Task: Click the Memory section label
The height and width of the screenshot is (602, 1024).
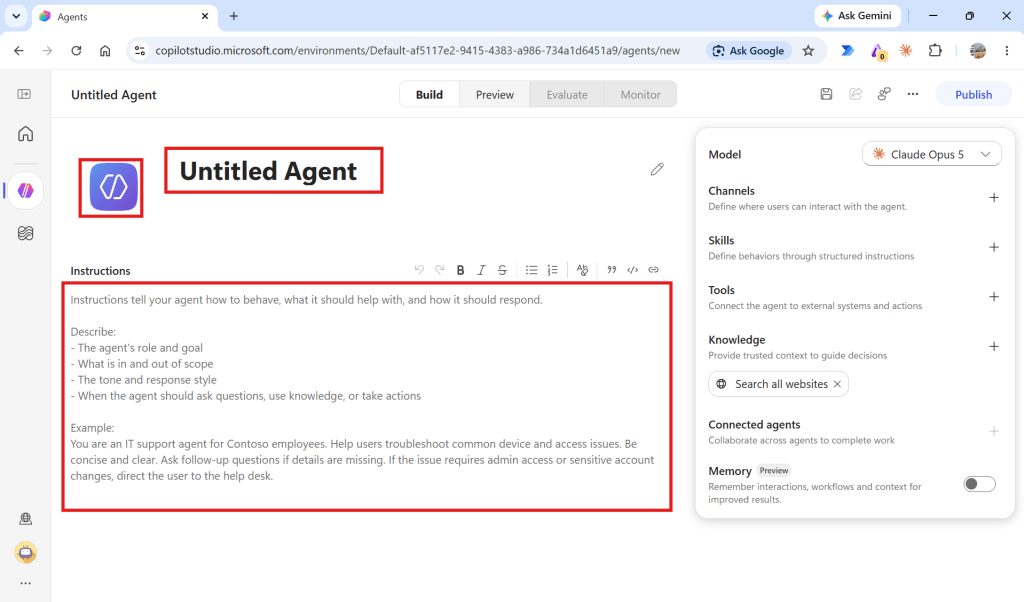Action: [x=729, y=471]
